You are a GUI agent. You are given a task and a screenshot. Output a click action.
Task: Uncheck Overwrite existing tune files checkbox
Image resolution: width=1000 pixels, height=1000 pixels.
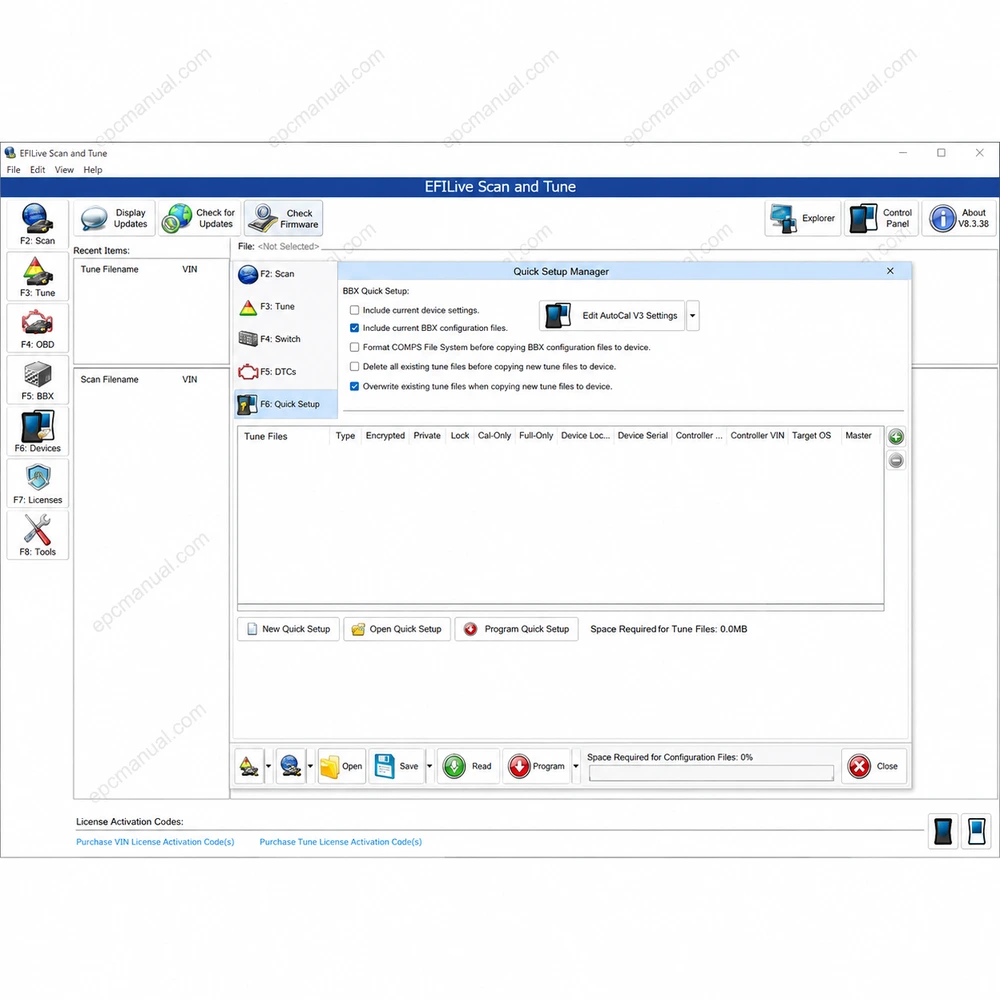click(x=355, y=386)
